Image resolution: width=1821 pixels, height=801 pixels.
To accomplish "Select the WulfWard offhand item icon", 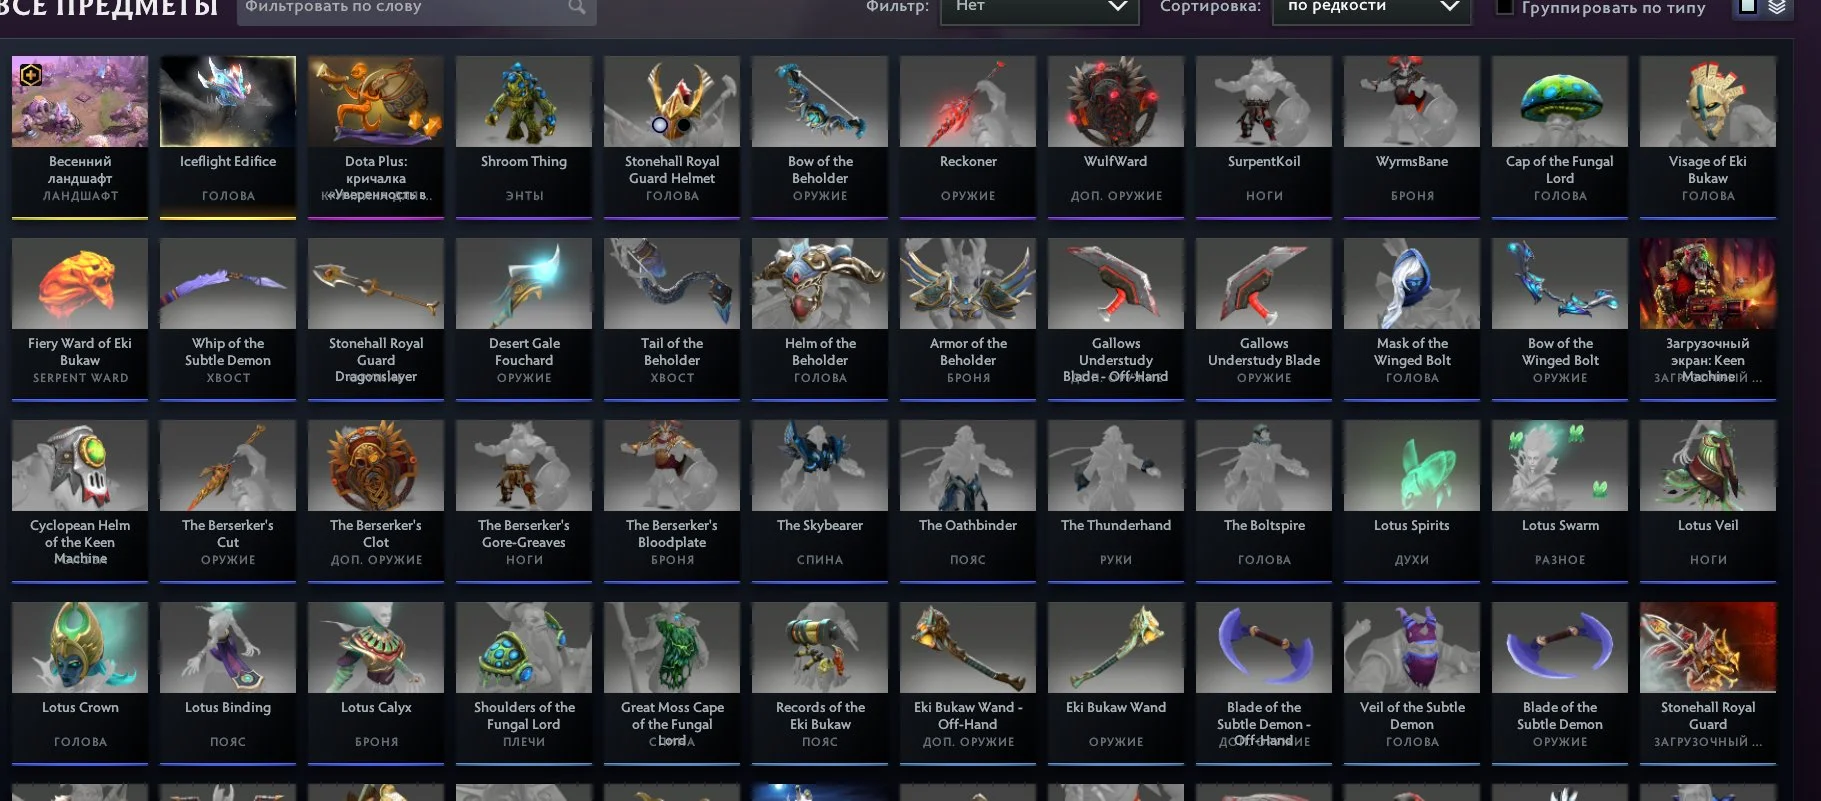I will 1116,102.
